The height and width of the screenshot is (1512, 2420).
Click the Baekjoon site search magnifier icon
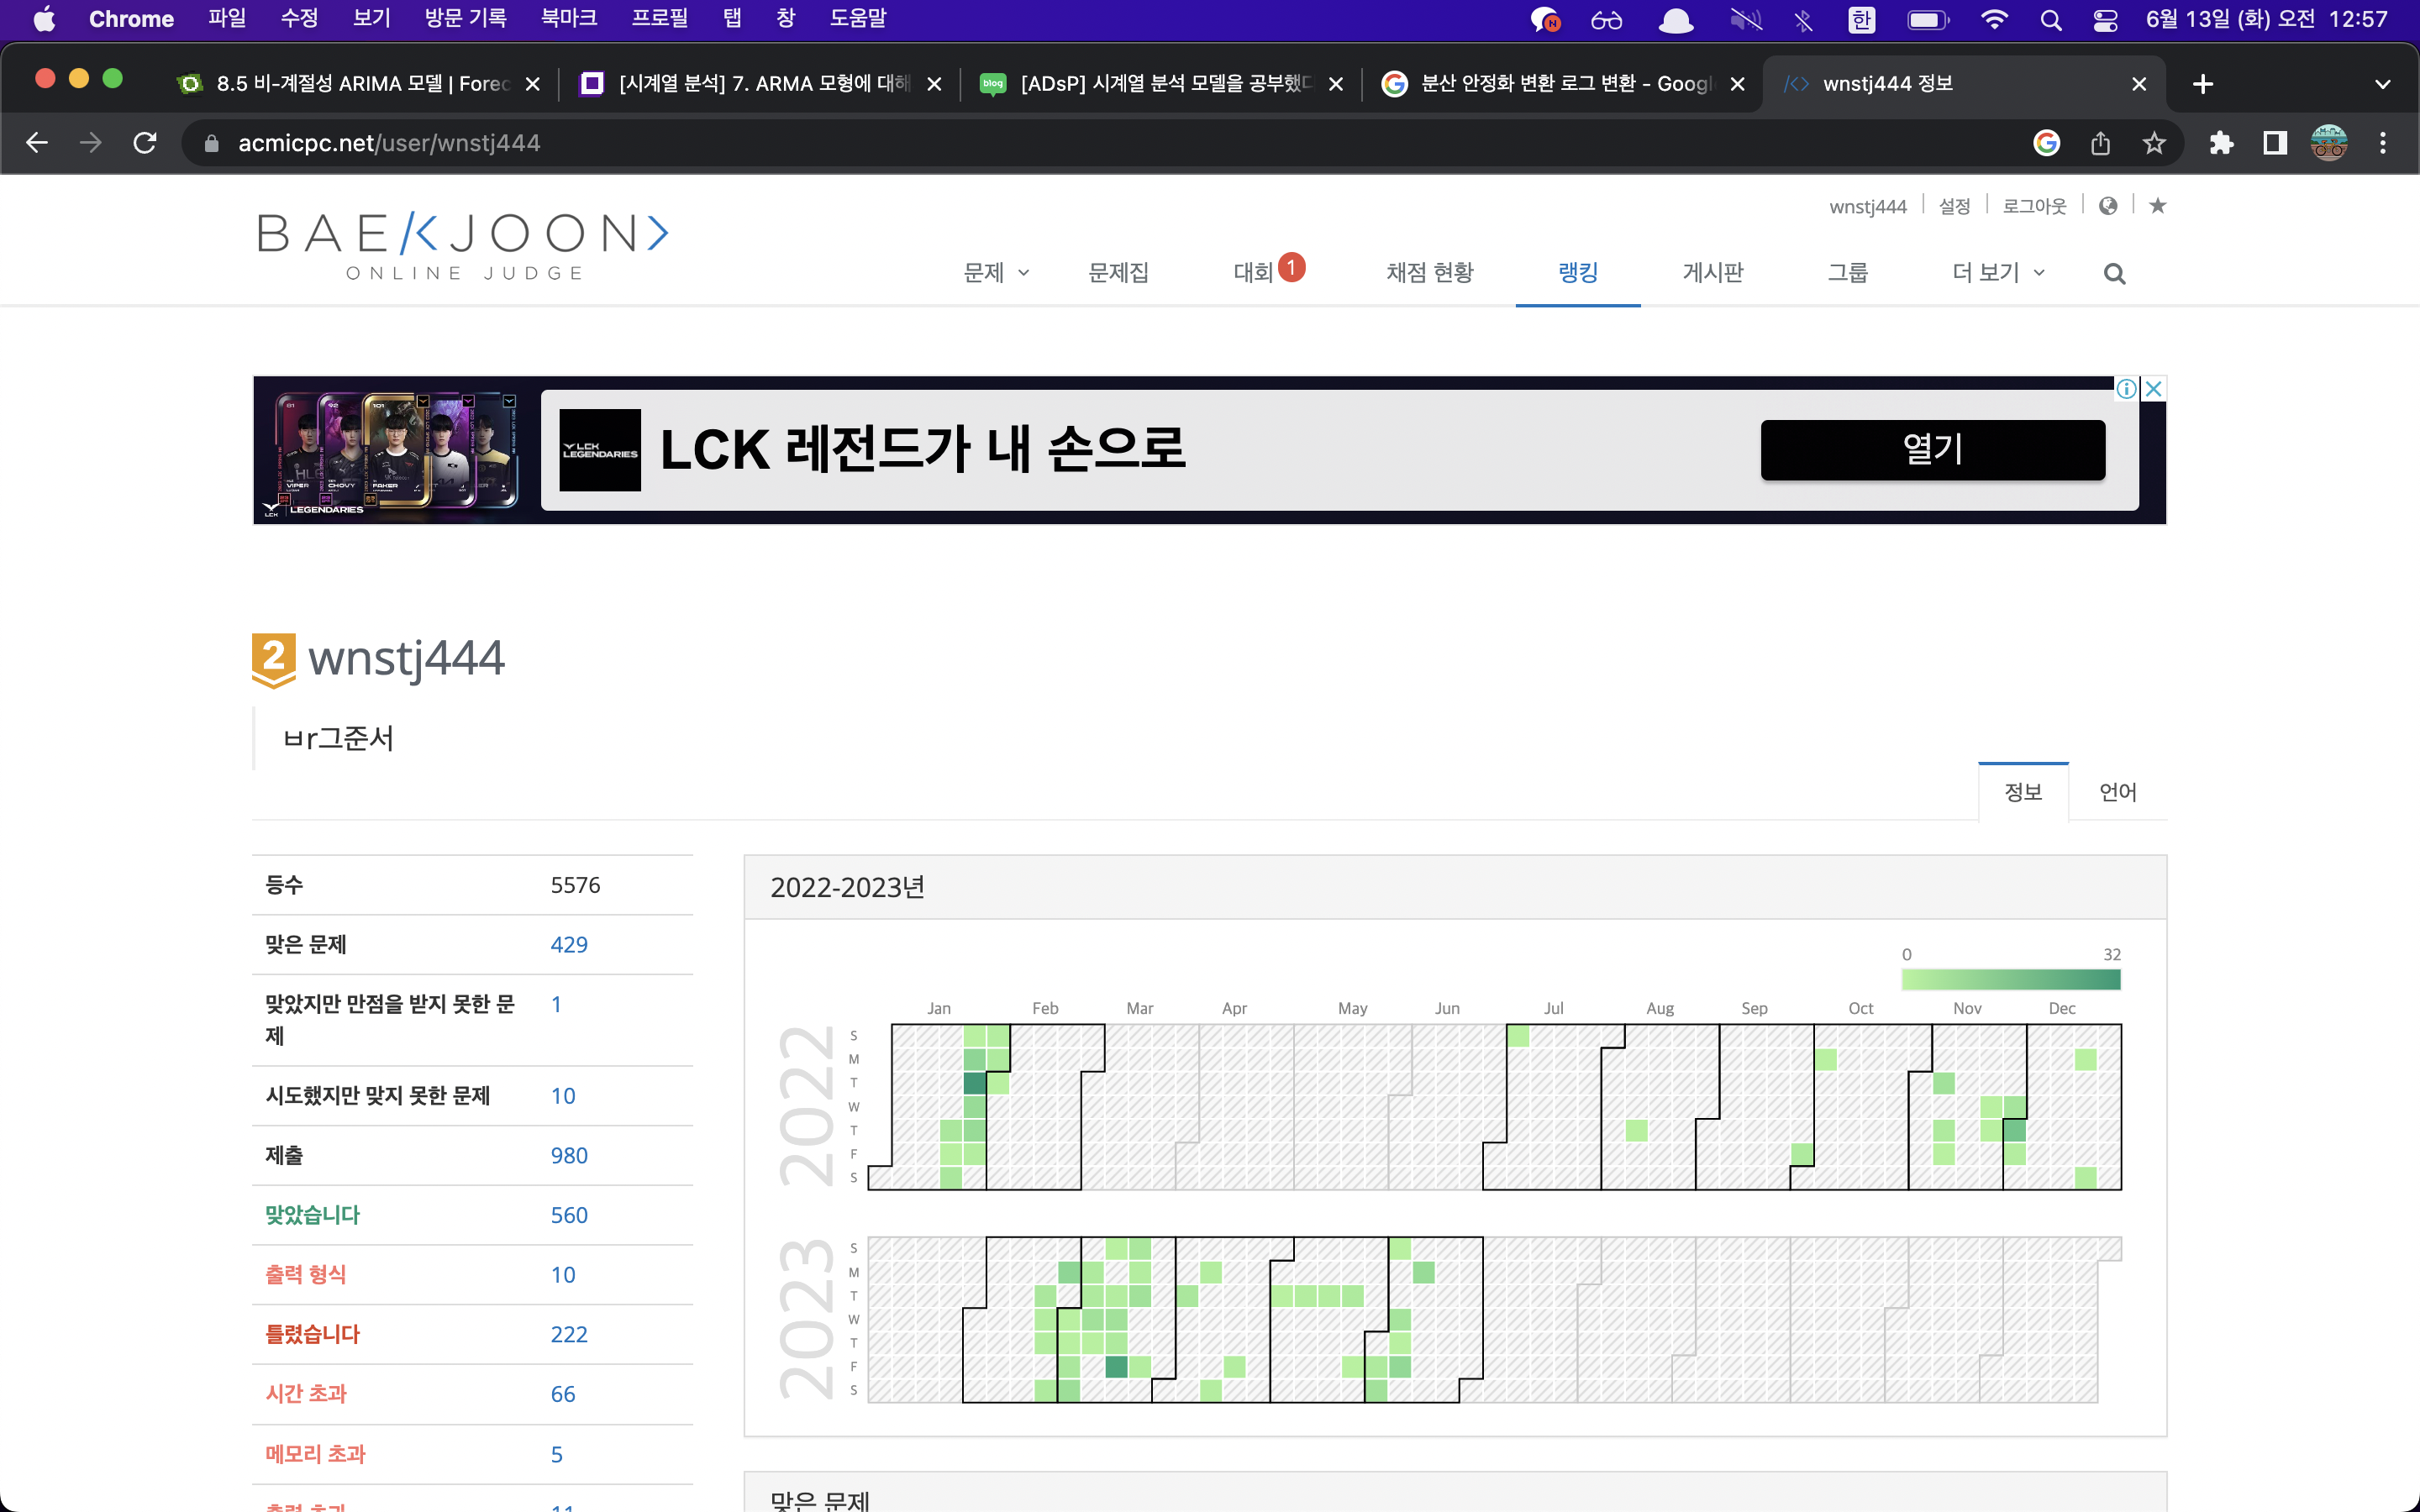(2114, 273)
